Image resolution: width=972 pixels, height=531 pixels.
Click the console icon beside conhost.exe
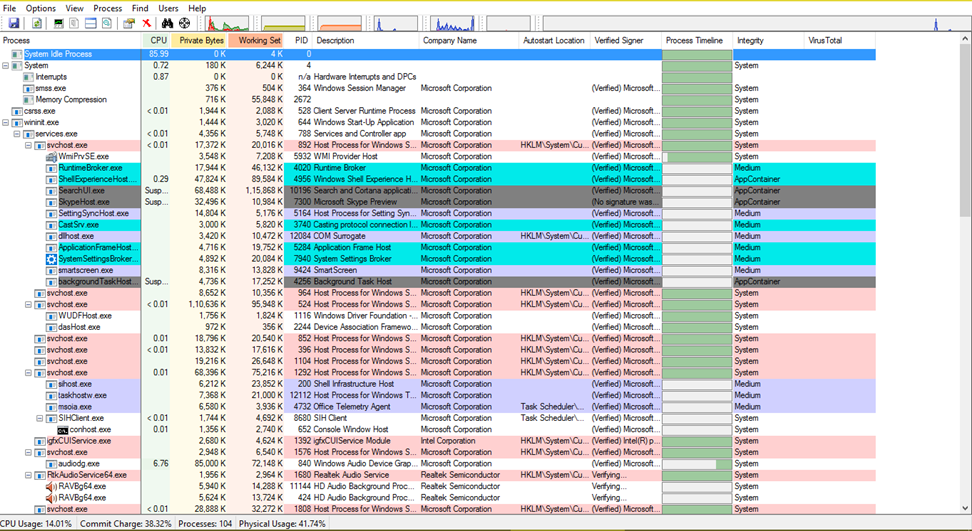point(63,429)
